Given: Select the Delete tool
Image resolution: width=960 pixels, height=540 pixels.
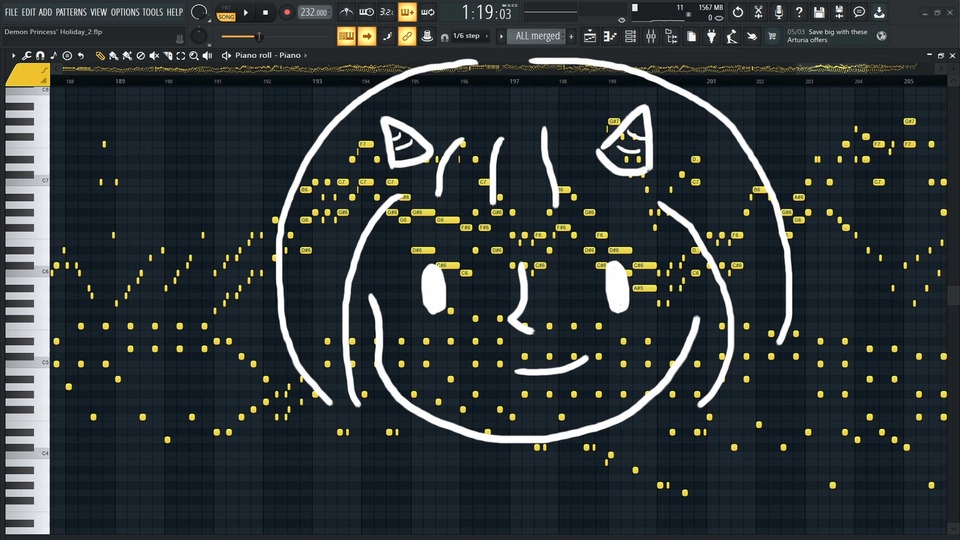Looking at the screenshot, I should tap(141, 56).
